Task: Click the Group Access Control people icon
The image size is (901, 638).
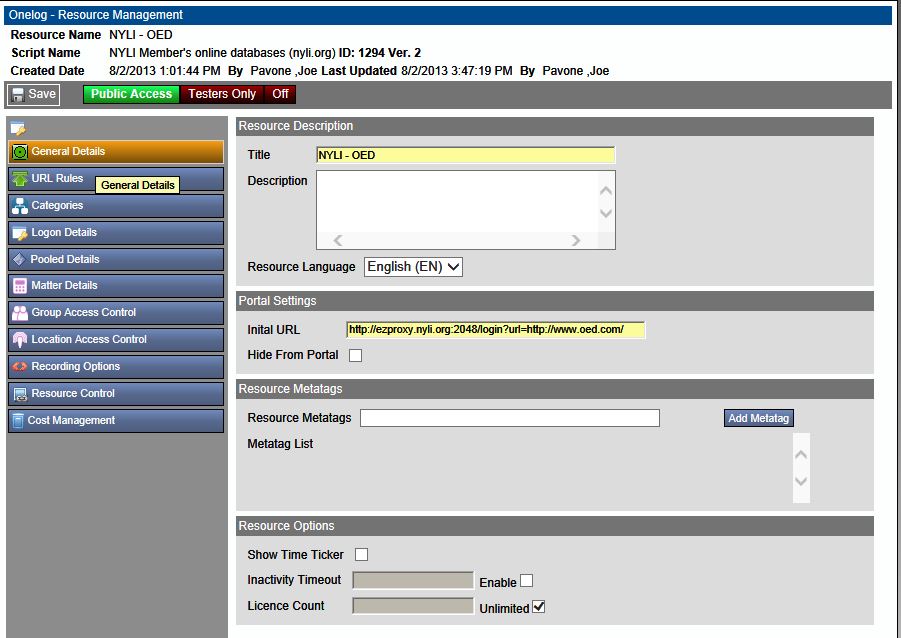Action: pyautogui.click(x=20, y=313)
